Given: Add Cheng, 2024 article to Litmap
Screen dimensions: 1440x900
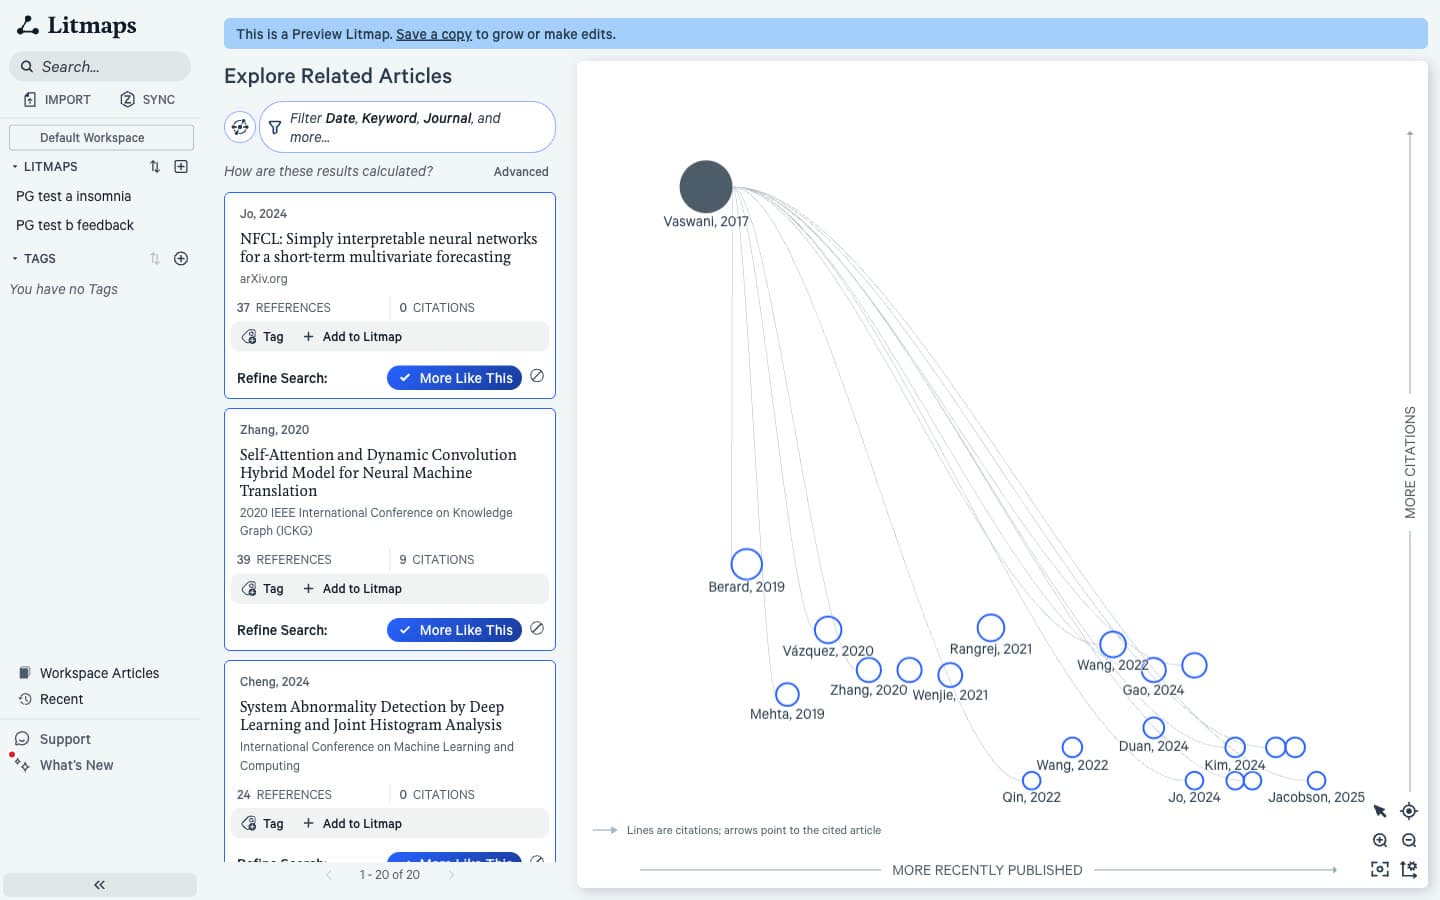Looking at the screenshot, I should (352, 824).
